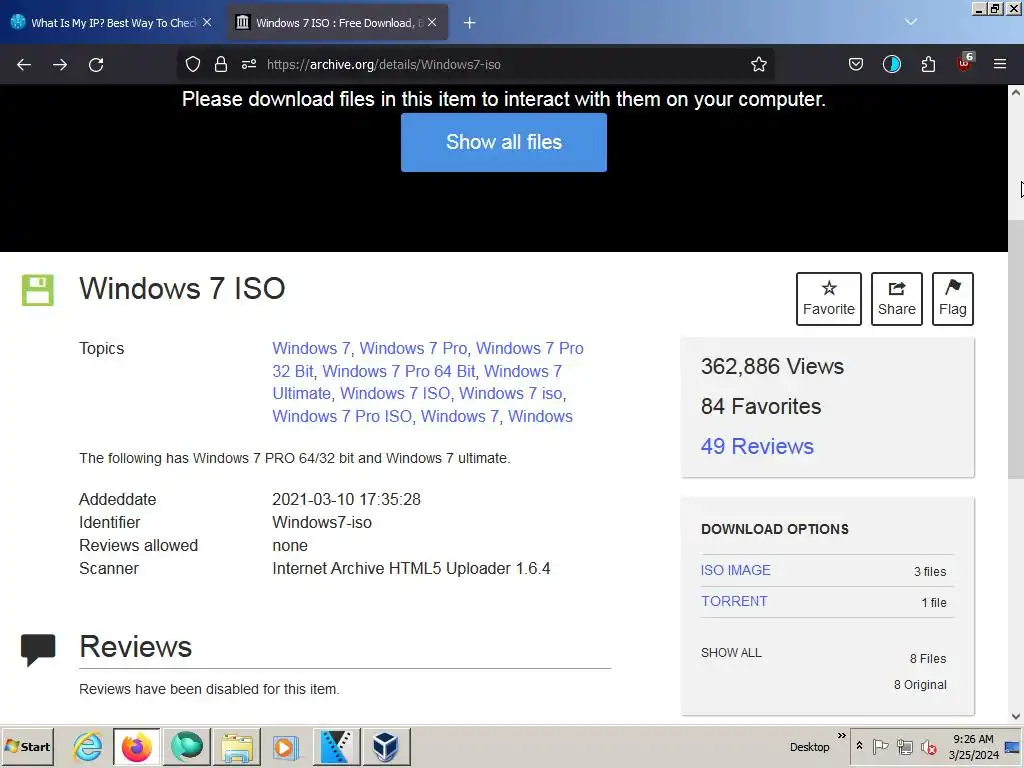Open the Windows 7 Pro 64 Bit topic
This screenshot has width=1024, height=768.
(399, 371)
